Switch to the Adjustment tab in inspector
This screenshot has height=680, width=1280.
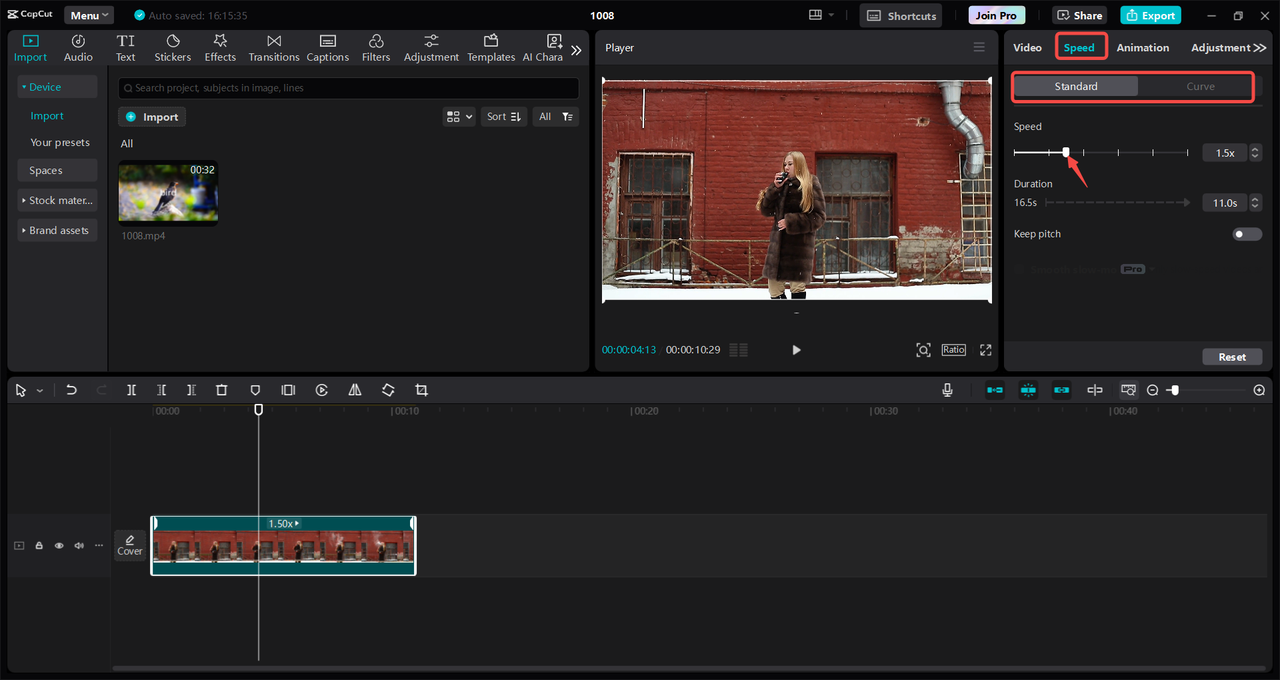1221,47
